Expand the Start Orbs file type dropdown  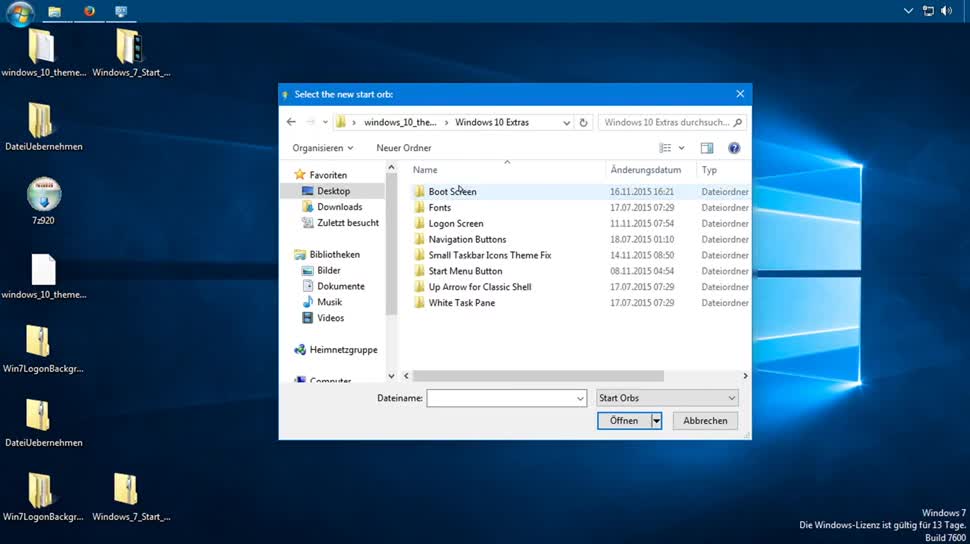tap(732, 398)
